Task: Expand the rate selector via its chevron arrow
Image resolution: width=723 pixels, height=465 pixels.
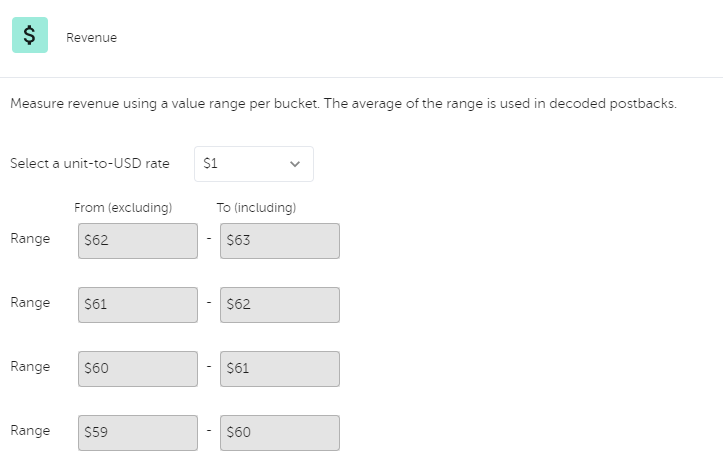Action: click(295, 164)
